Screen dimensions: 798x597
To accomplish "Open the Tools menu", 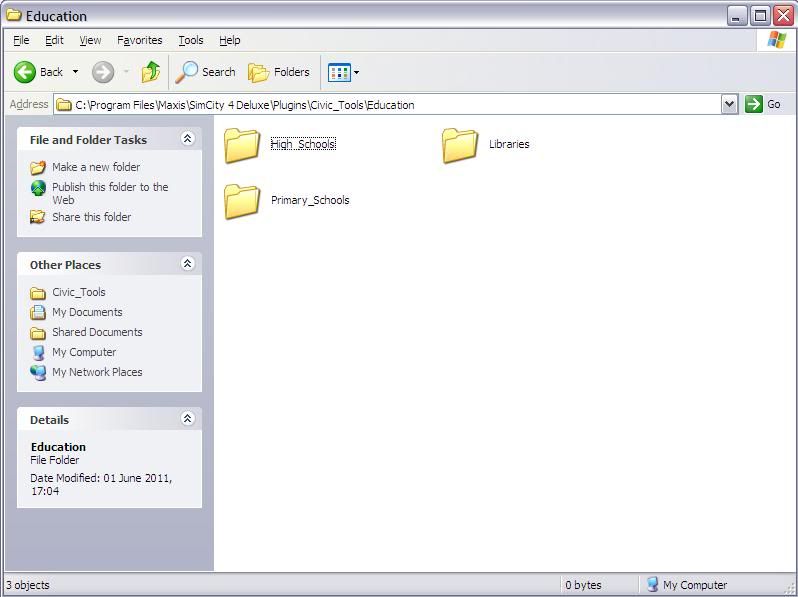I will click(x=191, y=40).
